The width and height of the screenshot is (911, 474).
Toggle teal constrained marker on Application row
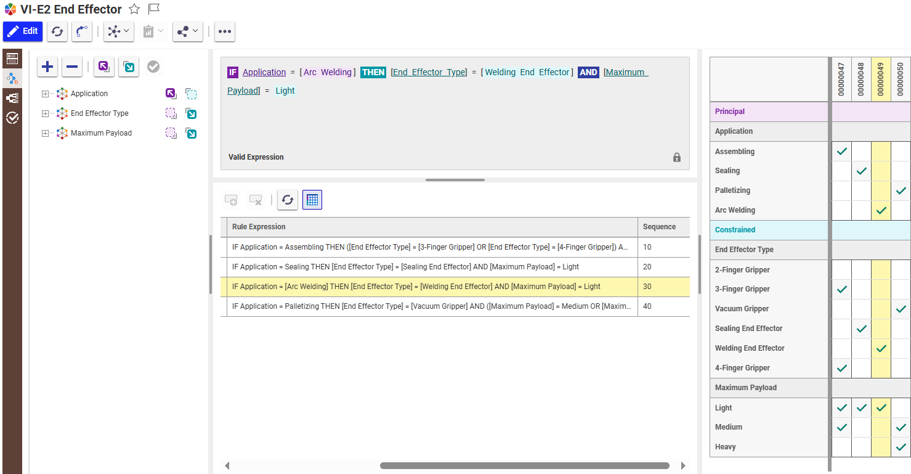[191, 94]
